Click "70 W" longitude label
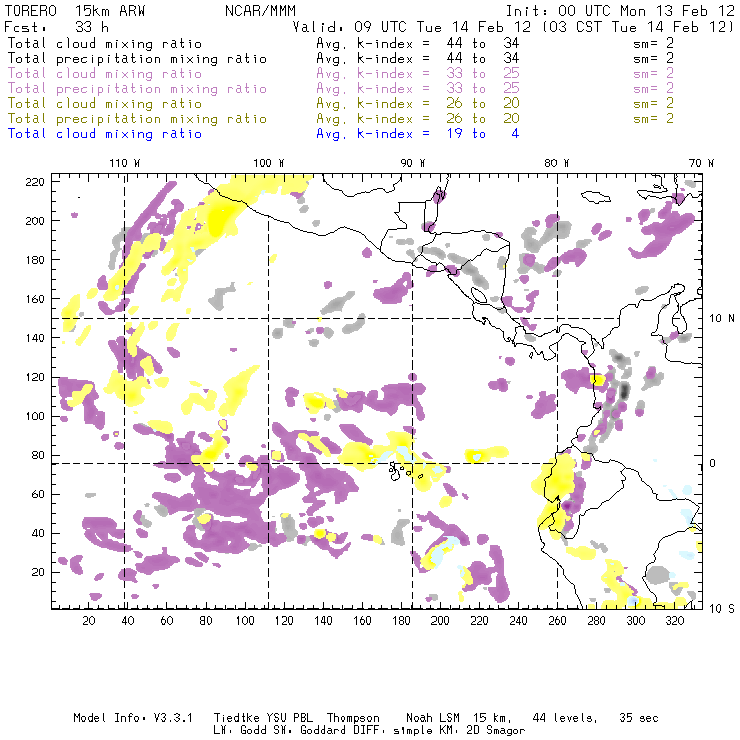This screenshot has height=740, width=740. (x=701, y=163)
